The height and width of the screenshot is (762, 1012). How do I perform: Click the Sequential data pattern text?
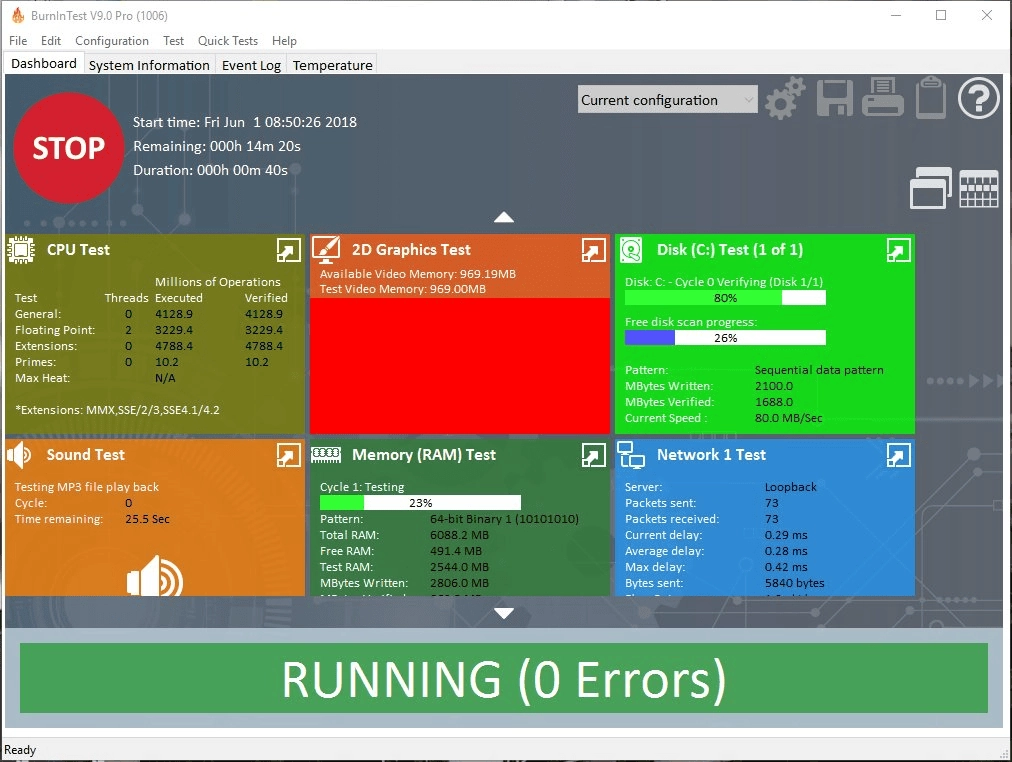(x=819, y=370)
